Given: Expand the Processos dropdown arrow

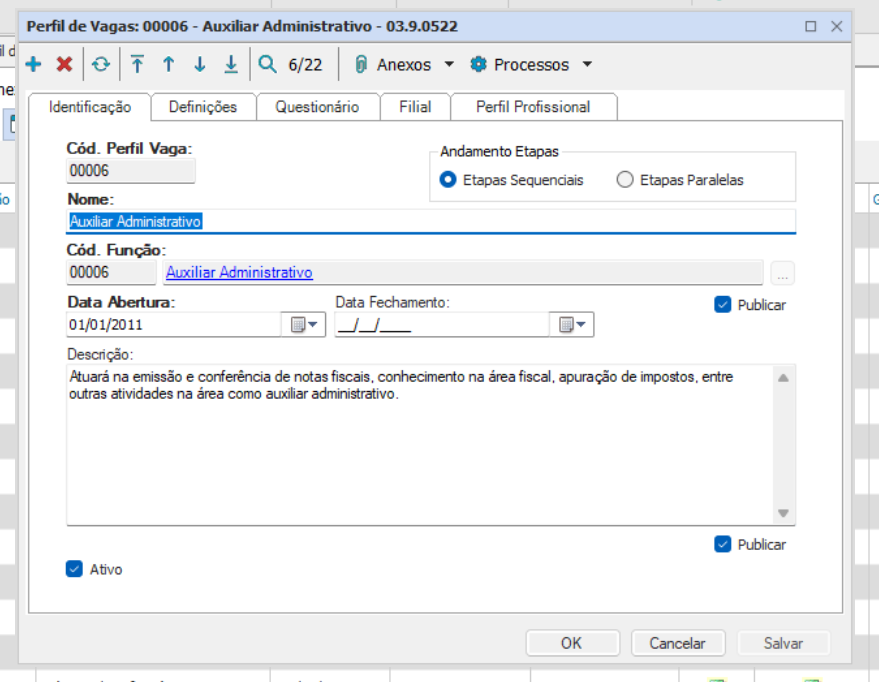Looking at the screenshot, I should coord(587,64).
